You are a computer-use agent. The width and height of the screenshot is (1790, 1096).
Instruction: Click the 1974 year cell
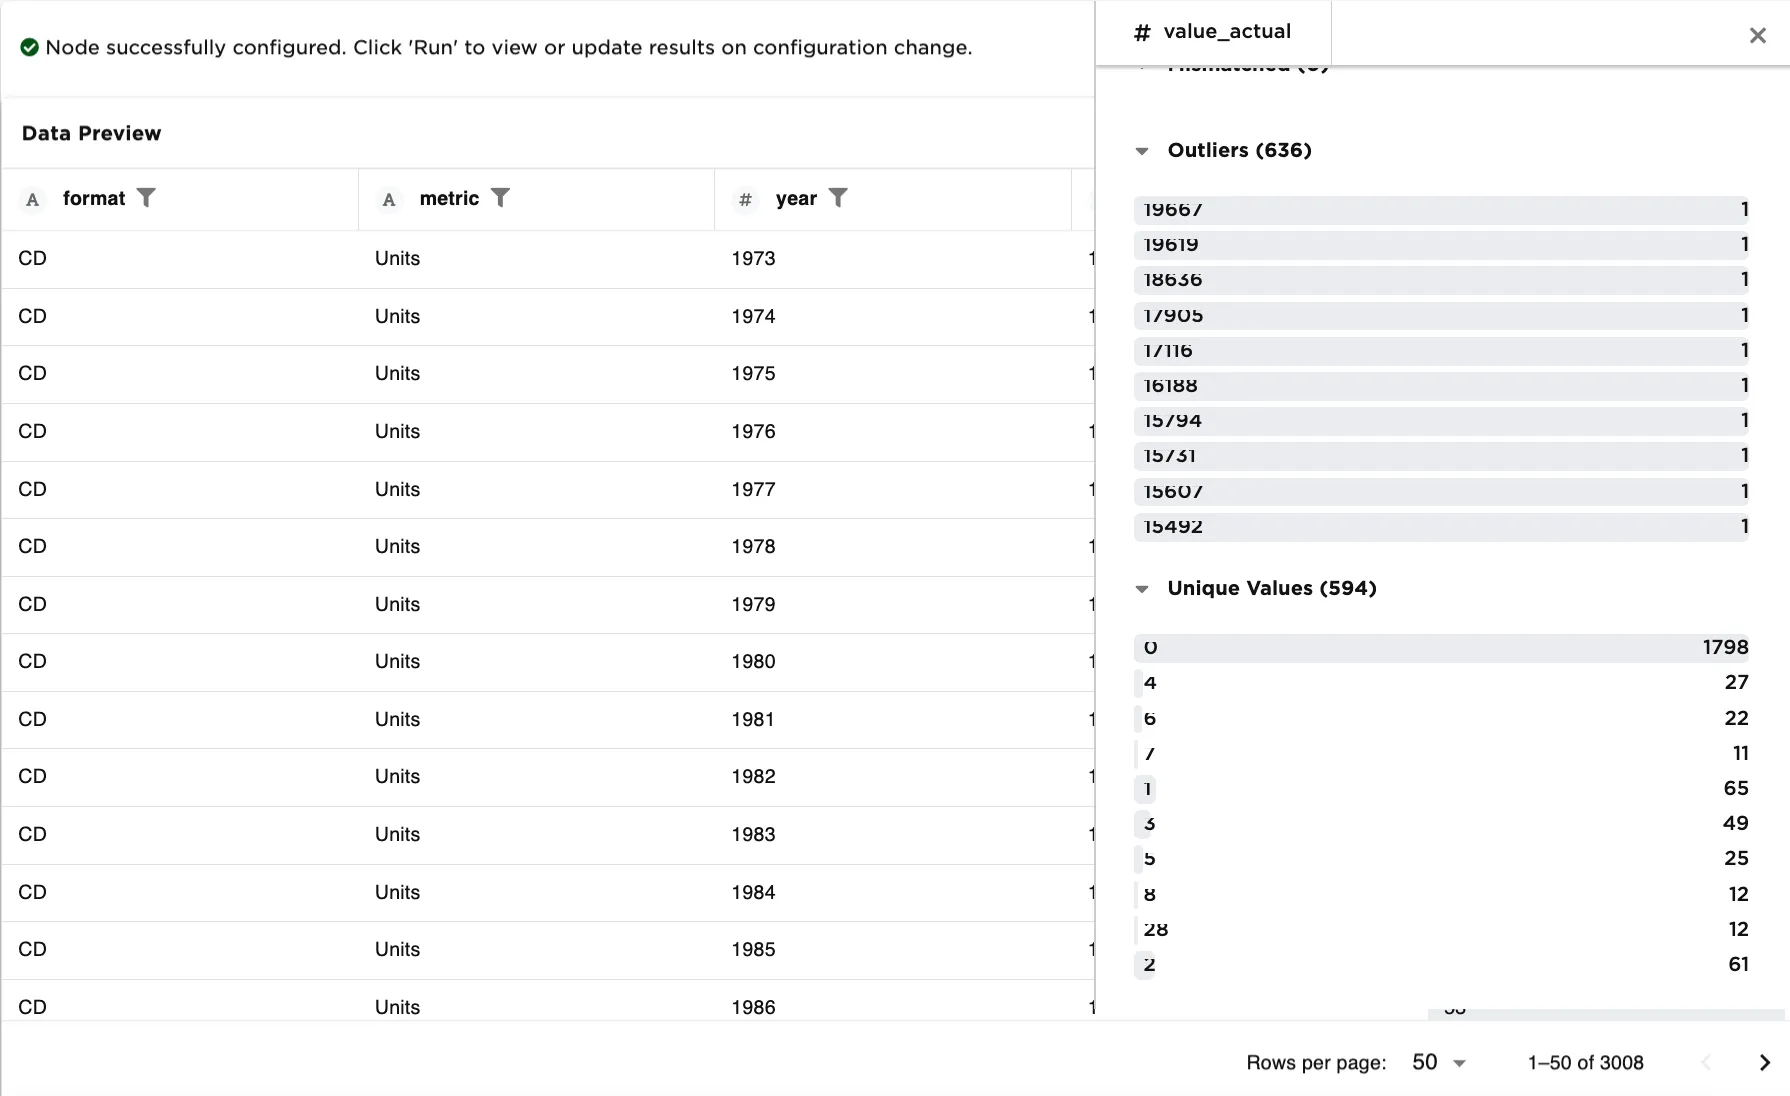[753, 317]
